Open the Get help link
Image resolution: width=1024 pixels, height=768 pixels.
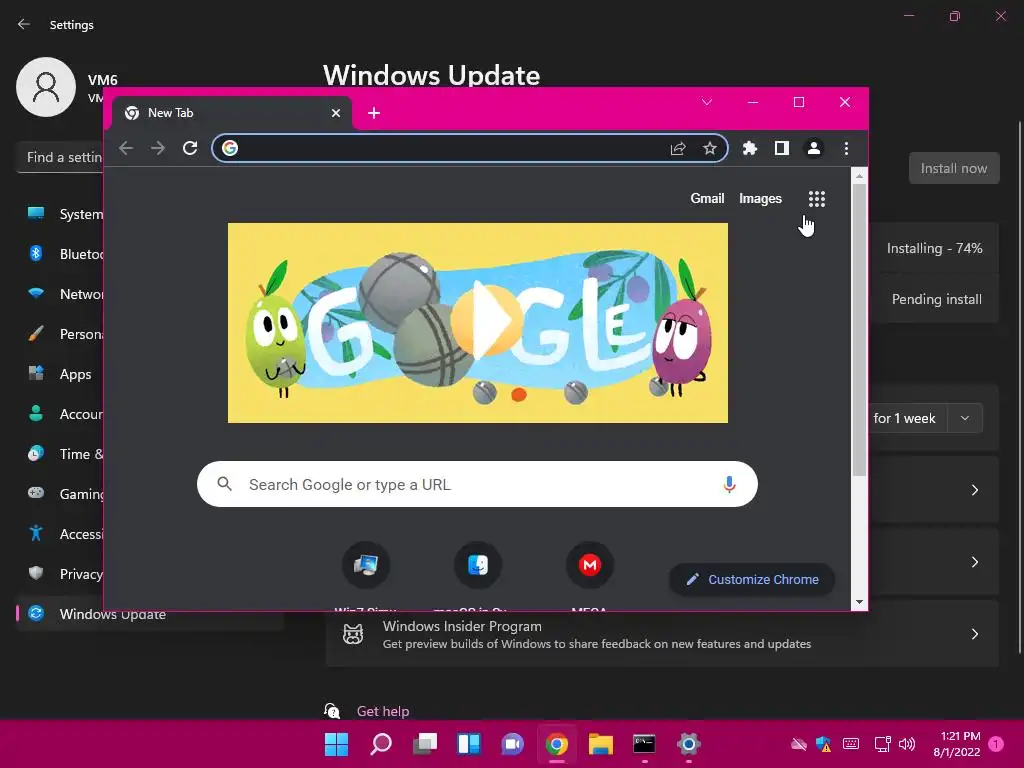pyautogui.click(x=383, y=711)
